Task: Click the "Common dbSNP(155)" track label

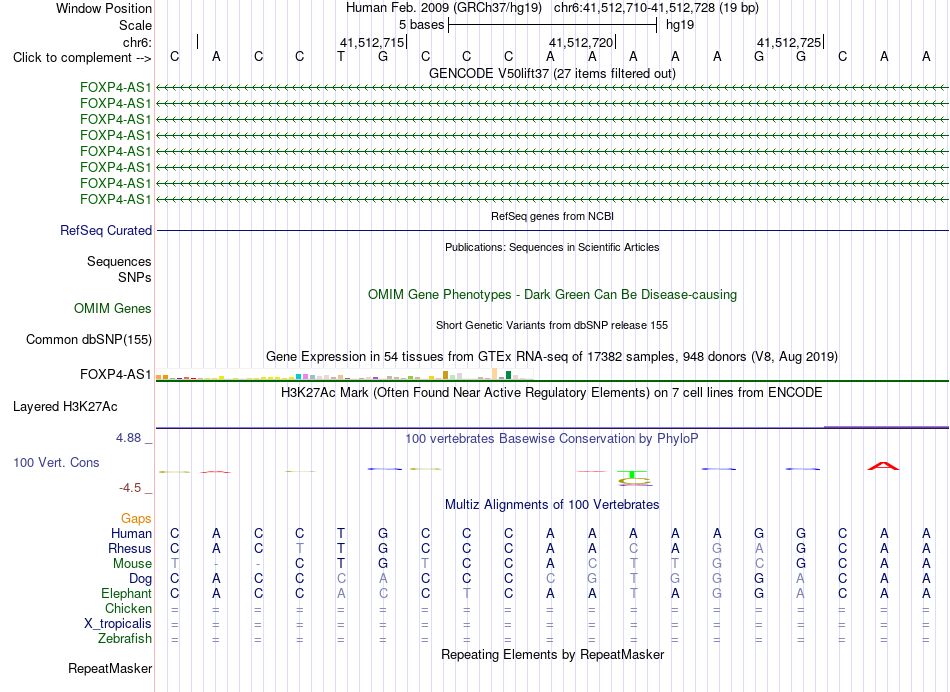Action: pos(88,339)
